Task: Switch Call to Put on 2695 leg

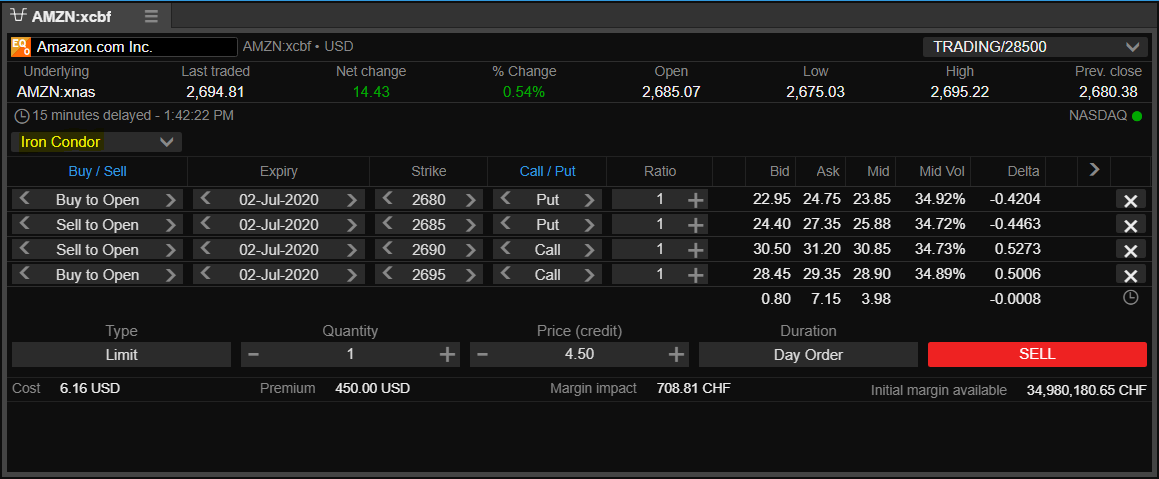Action: pos(589,275)
